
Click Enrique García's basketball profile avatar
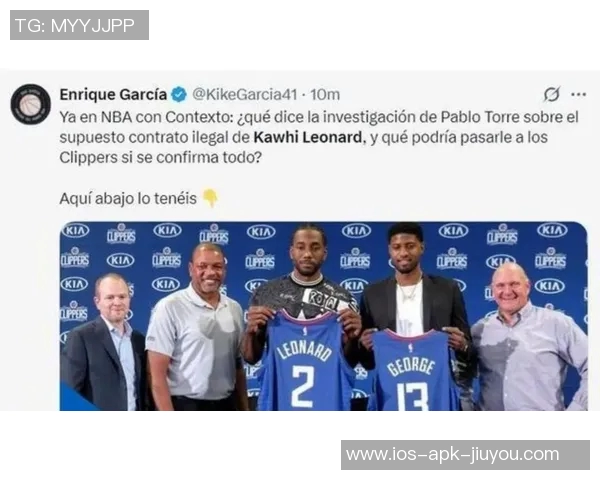click(x=31, y=104)
